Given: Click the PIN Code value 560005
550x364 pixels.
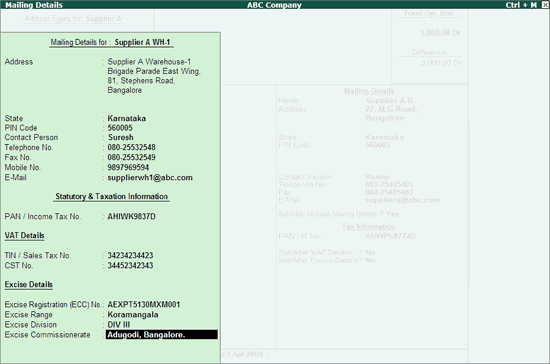Looking at the screenshot, I should (x=120, y=128).
